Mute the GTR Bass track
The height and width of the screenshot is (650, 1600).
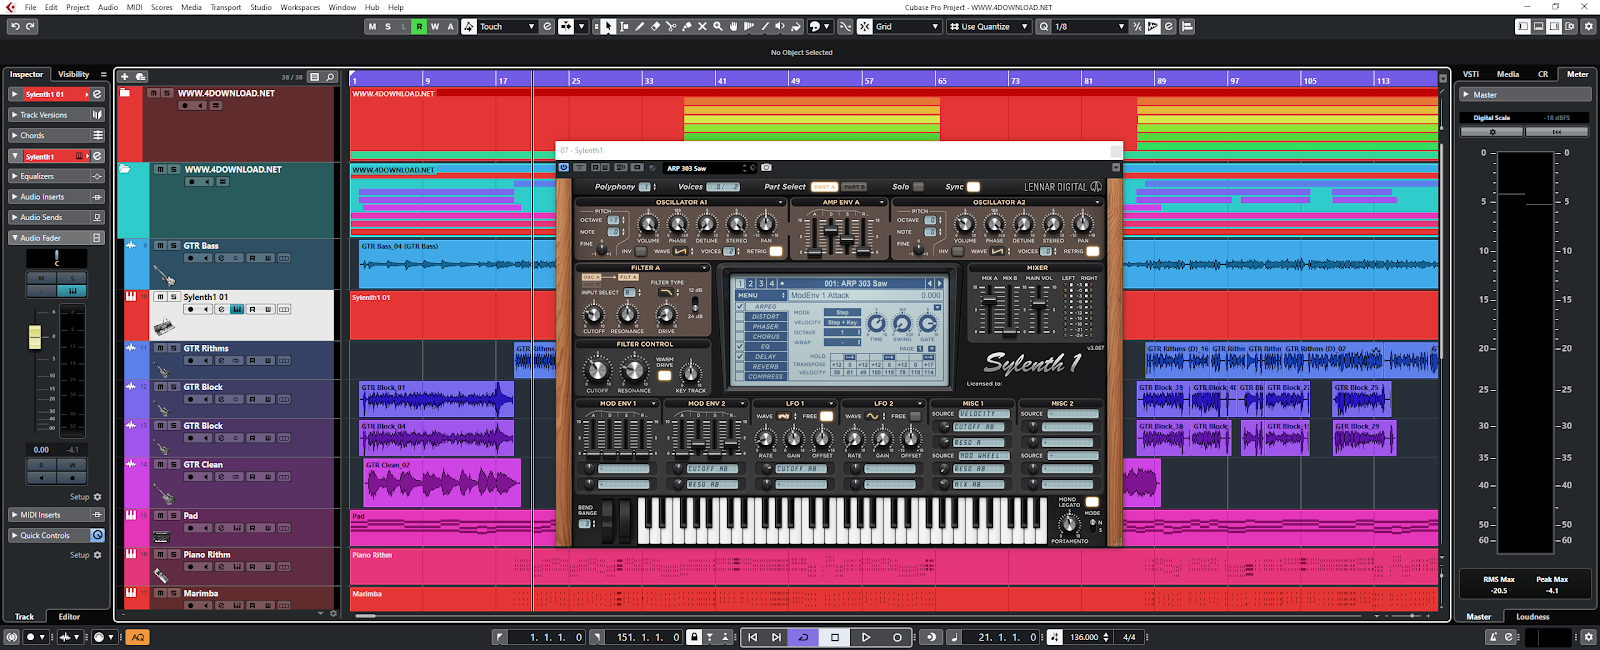click(x=160, y=245)
